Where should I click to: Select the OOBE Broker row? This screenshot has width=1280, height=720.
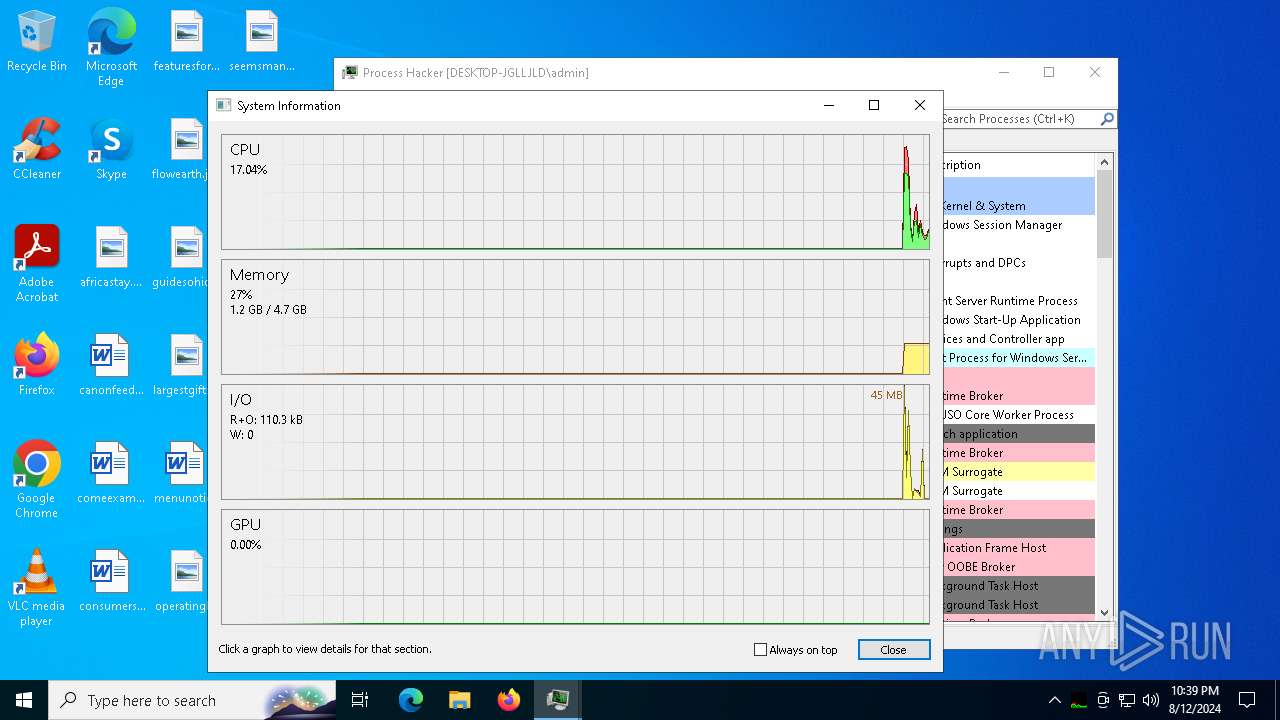[x=1019, y=567]
